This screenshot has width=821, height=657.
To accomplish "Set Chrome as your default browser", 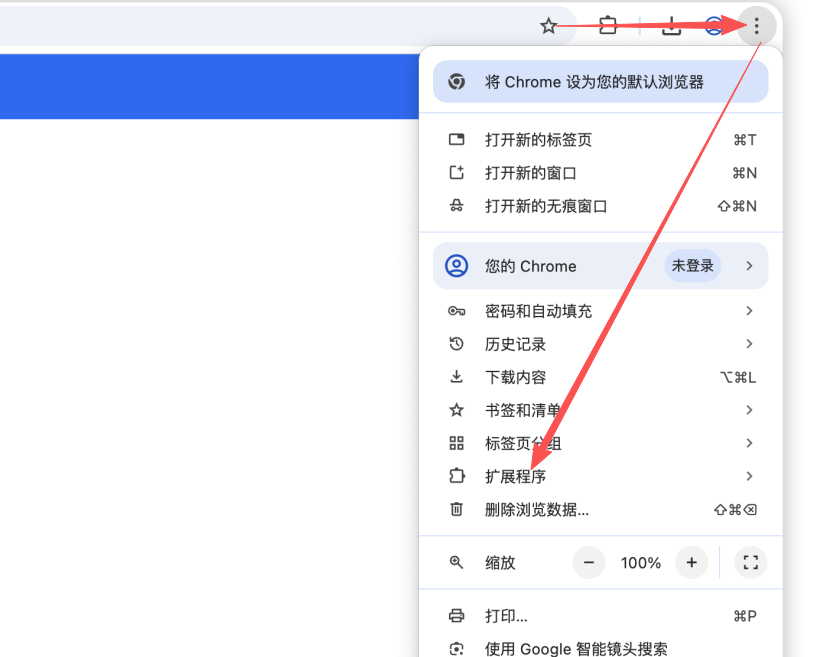I will pyautogui.click(x=601, y=82).
